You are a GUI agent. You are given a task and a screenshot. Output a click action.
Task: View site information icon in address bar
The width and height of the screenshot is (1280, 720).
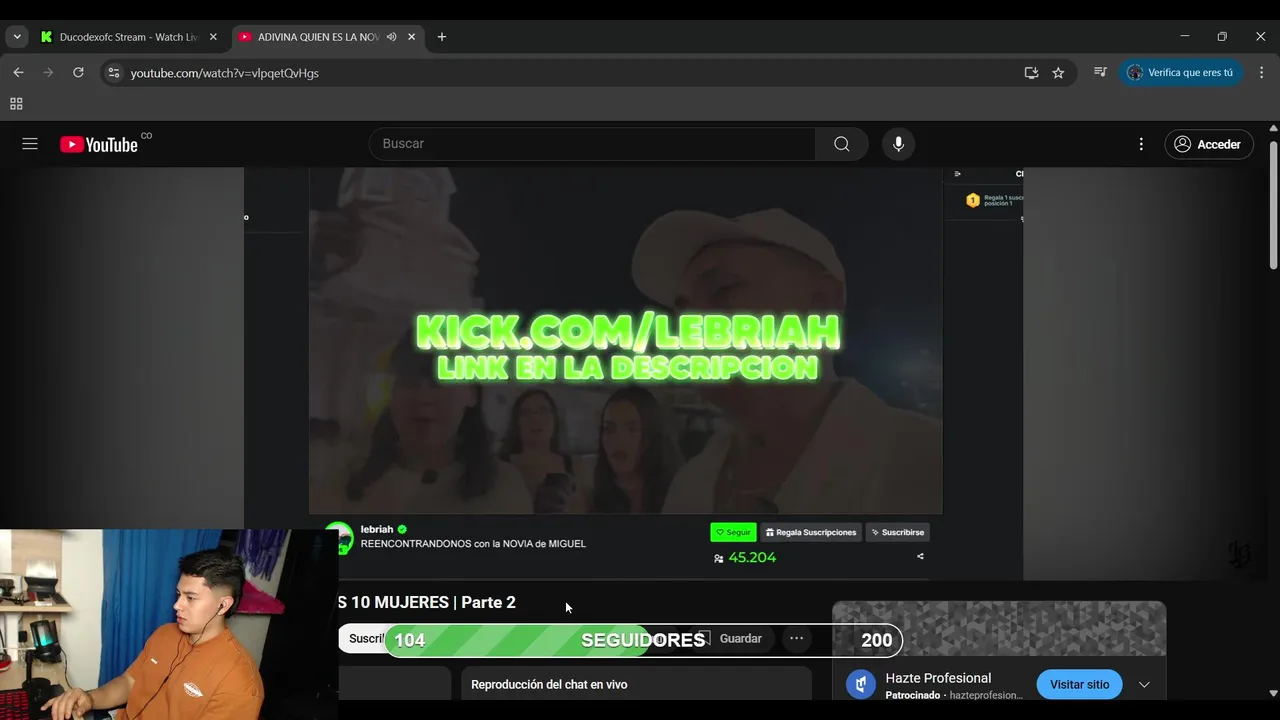(x=114, y=73)
